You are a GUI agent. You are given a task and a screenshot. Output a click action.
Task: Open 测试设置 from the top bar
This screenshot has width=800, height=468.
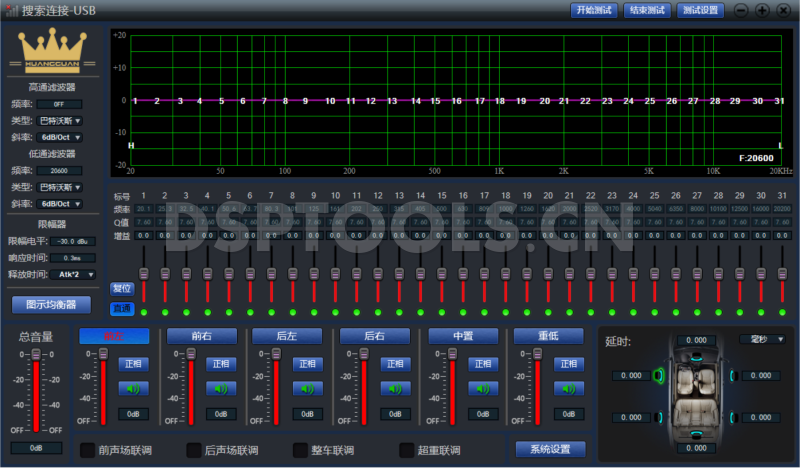(701, 10)
